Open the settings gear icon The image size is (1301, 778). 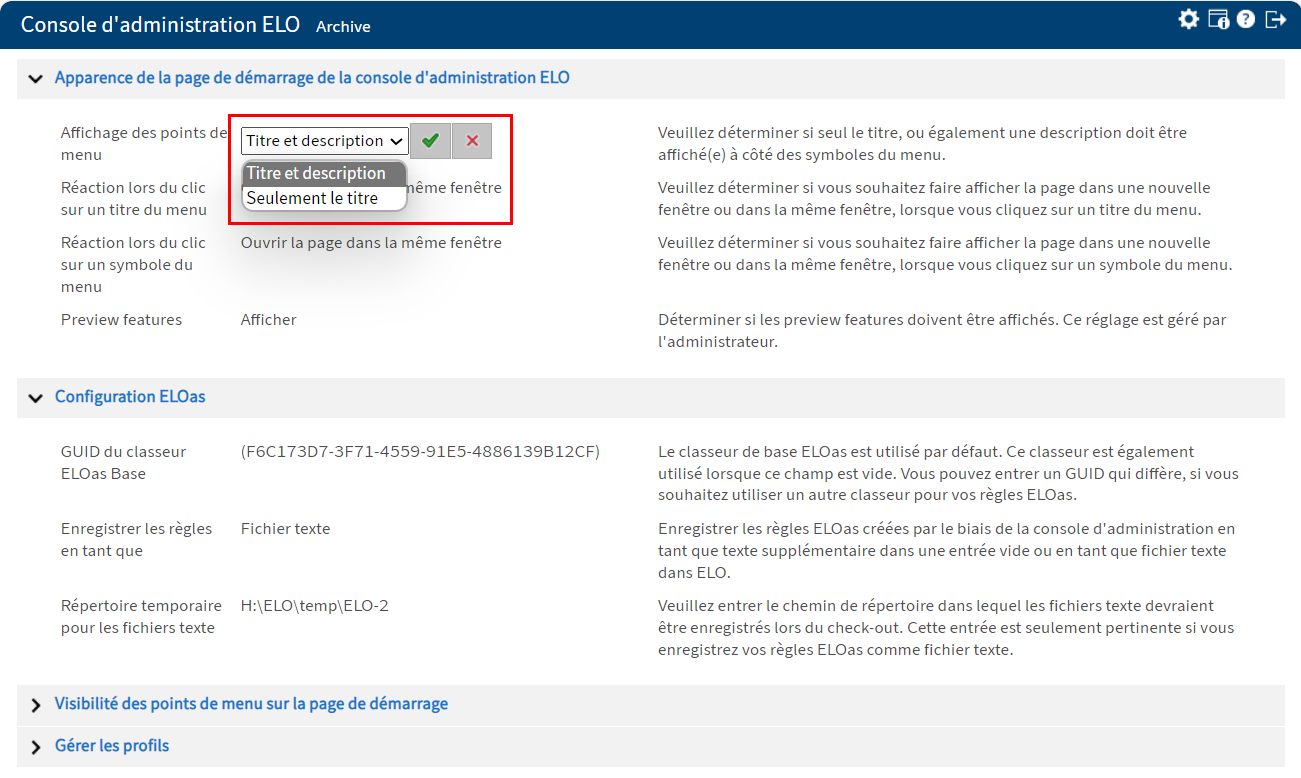(1188, 19)
